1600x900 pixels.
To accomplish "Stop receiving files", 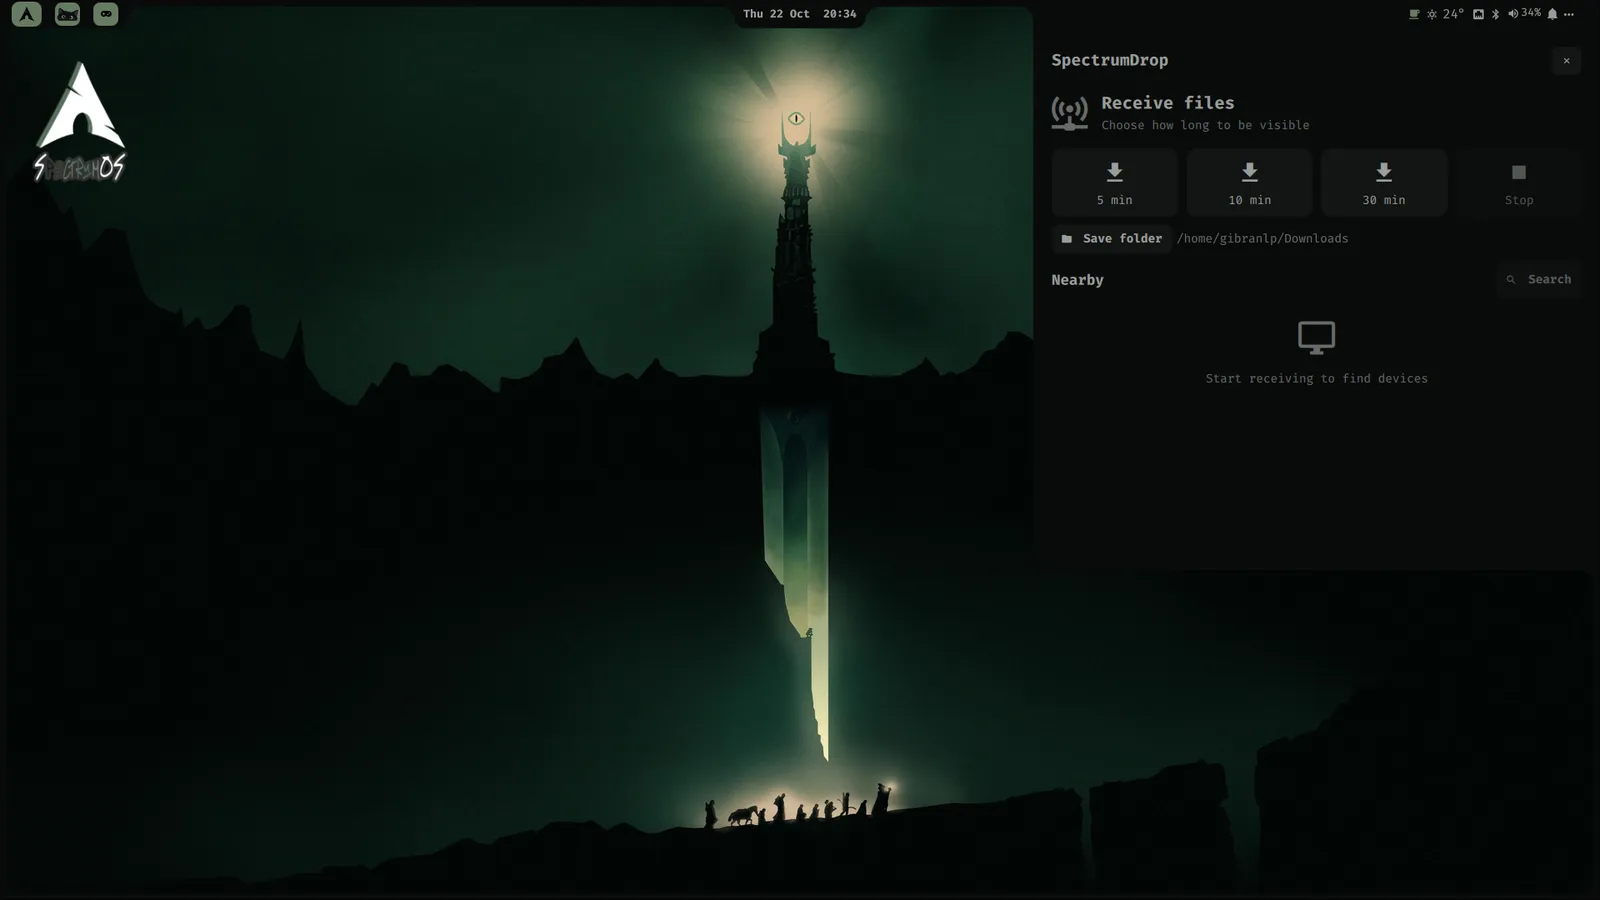I will (x=1519, y=183).
